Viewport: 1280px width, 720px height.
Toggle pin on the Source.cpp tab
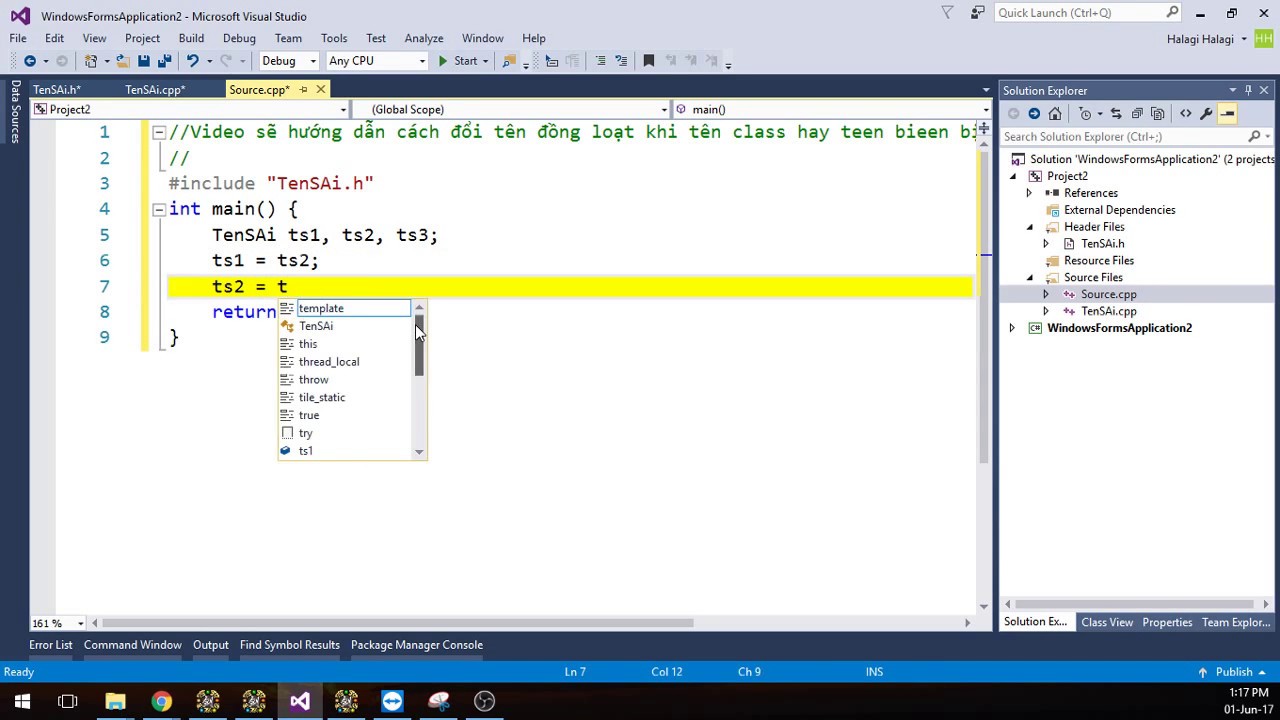pyautogui.click(x=303, y=90)
